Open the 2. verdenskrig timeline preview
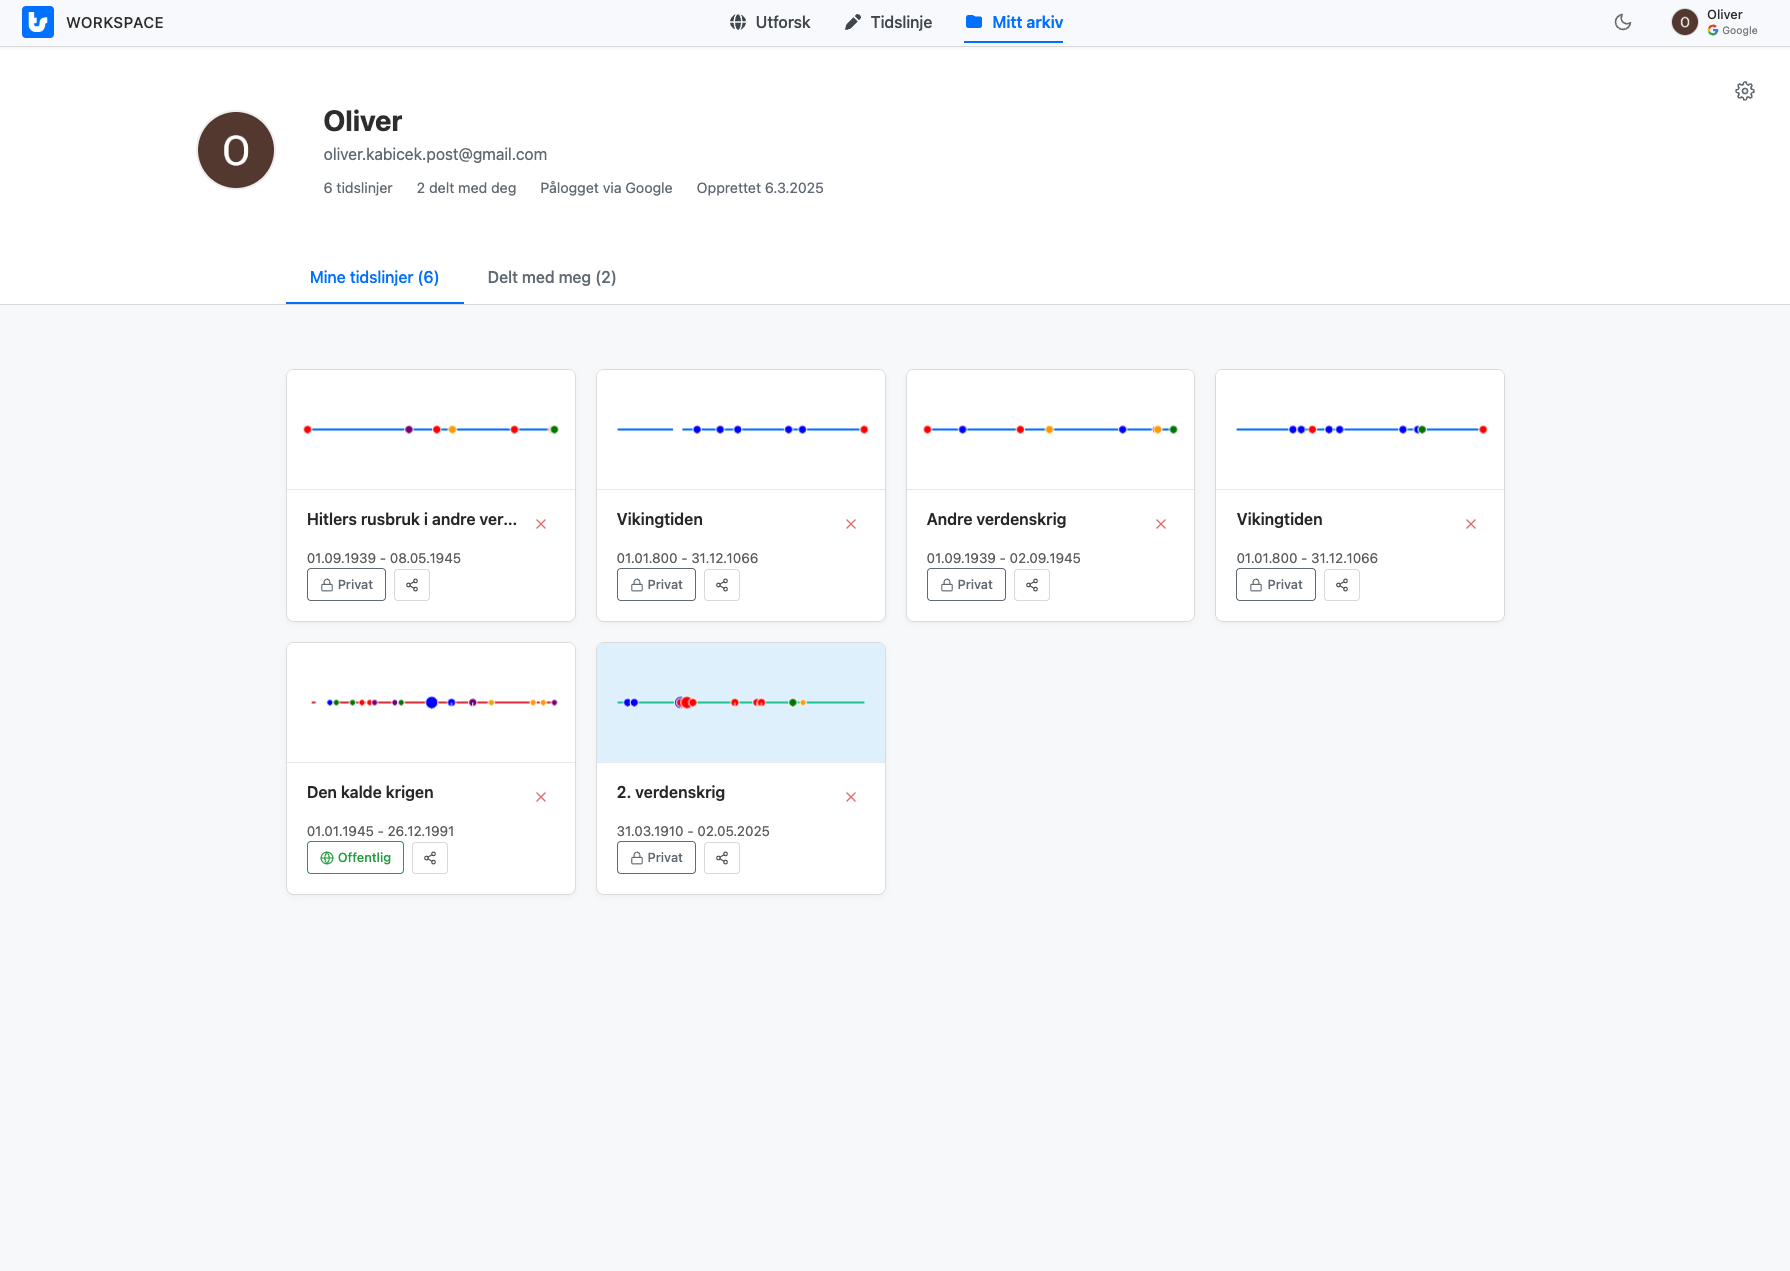1790x1271 pixels. 740,703
